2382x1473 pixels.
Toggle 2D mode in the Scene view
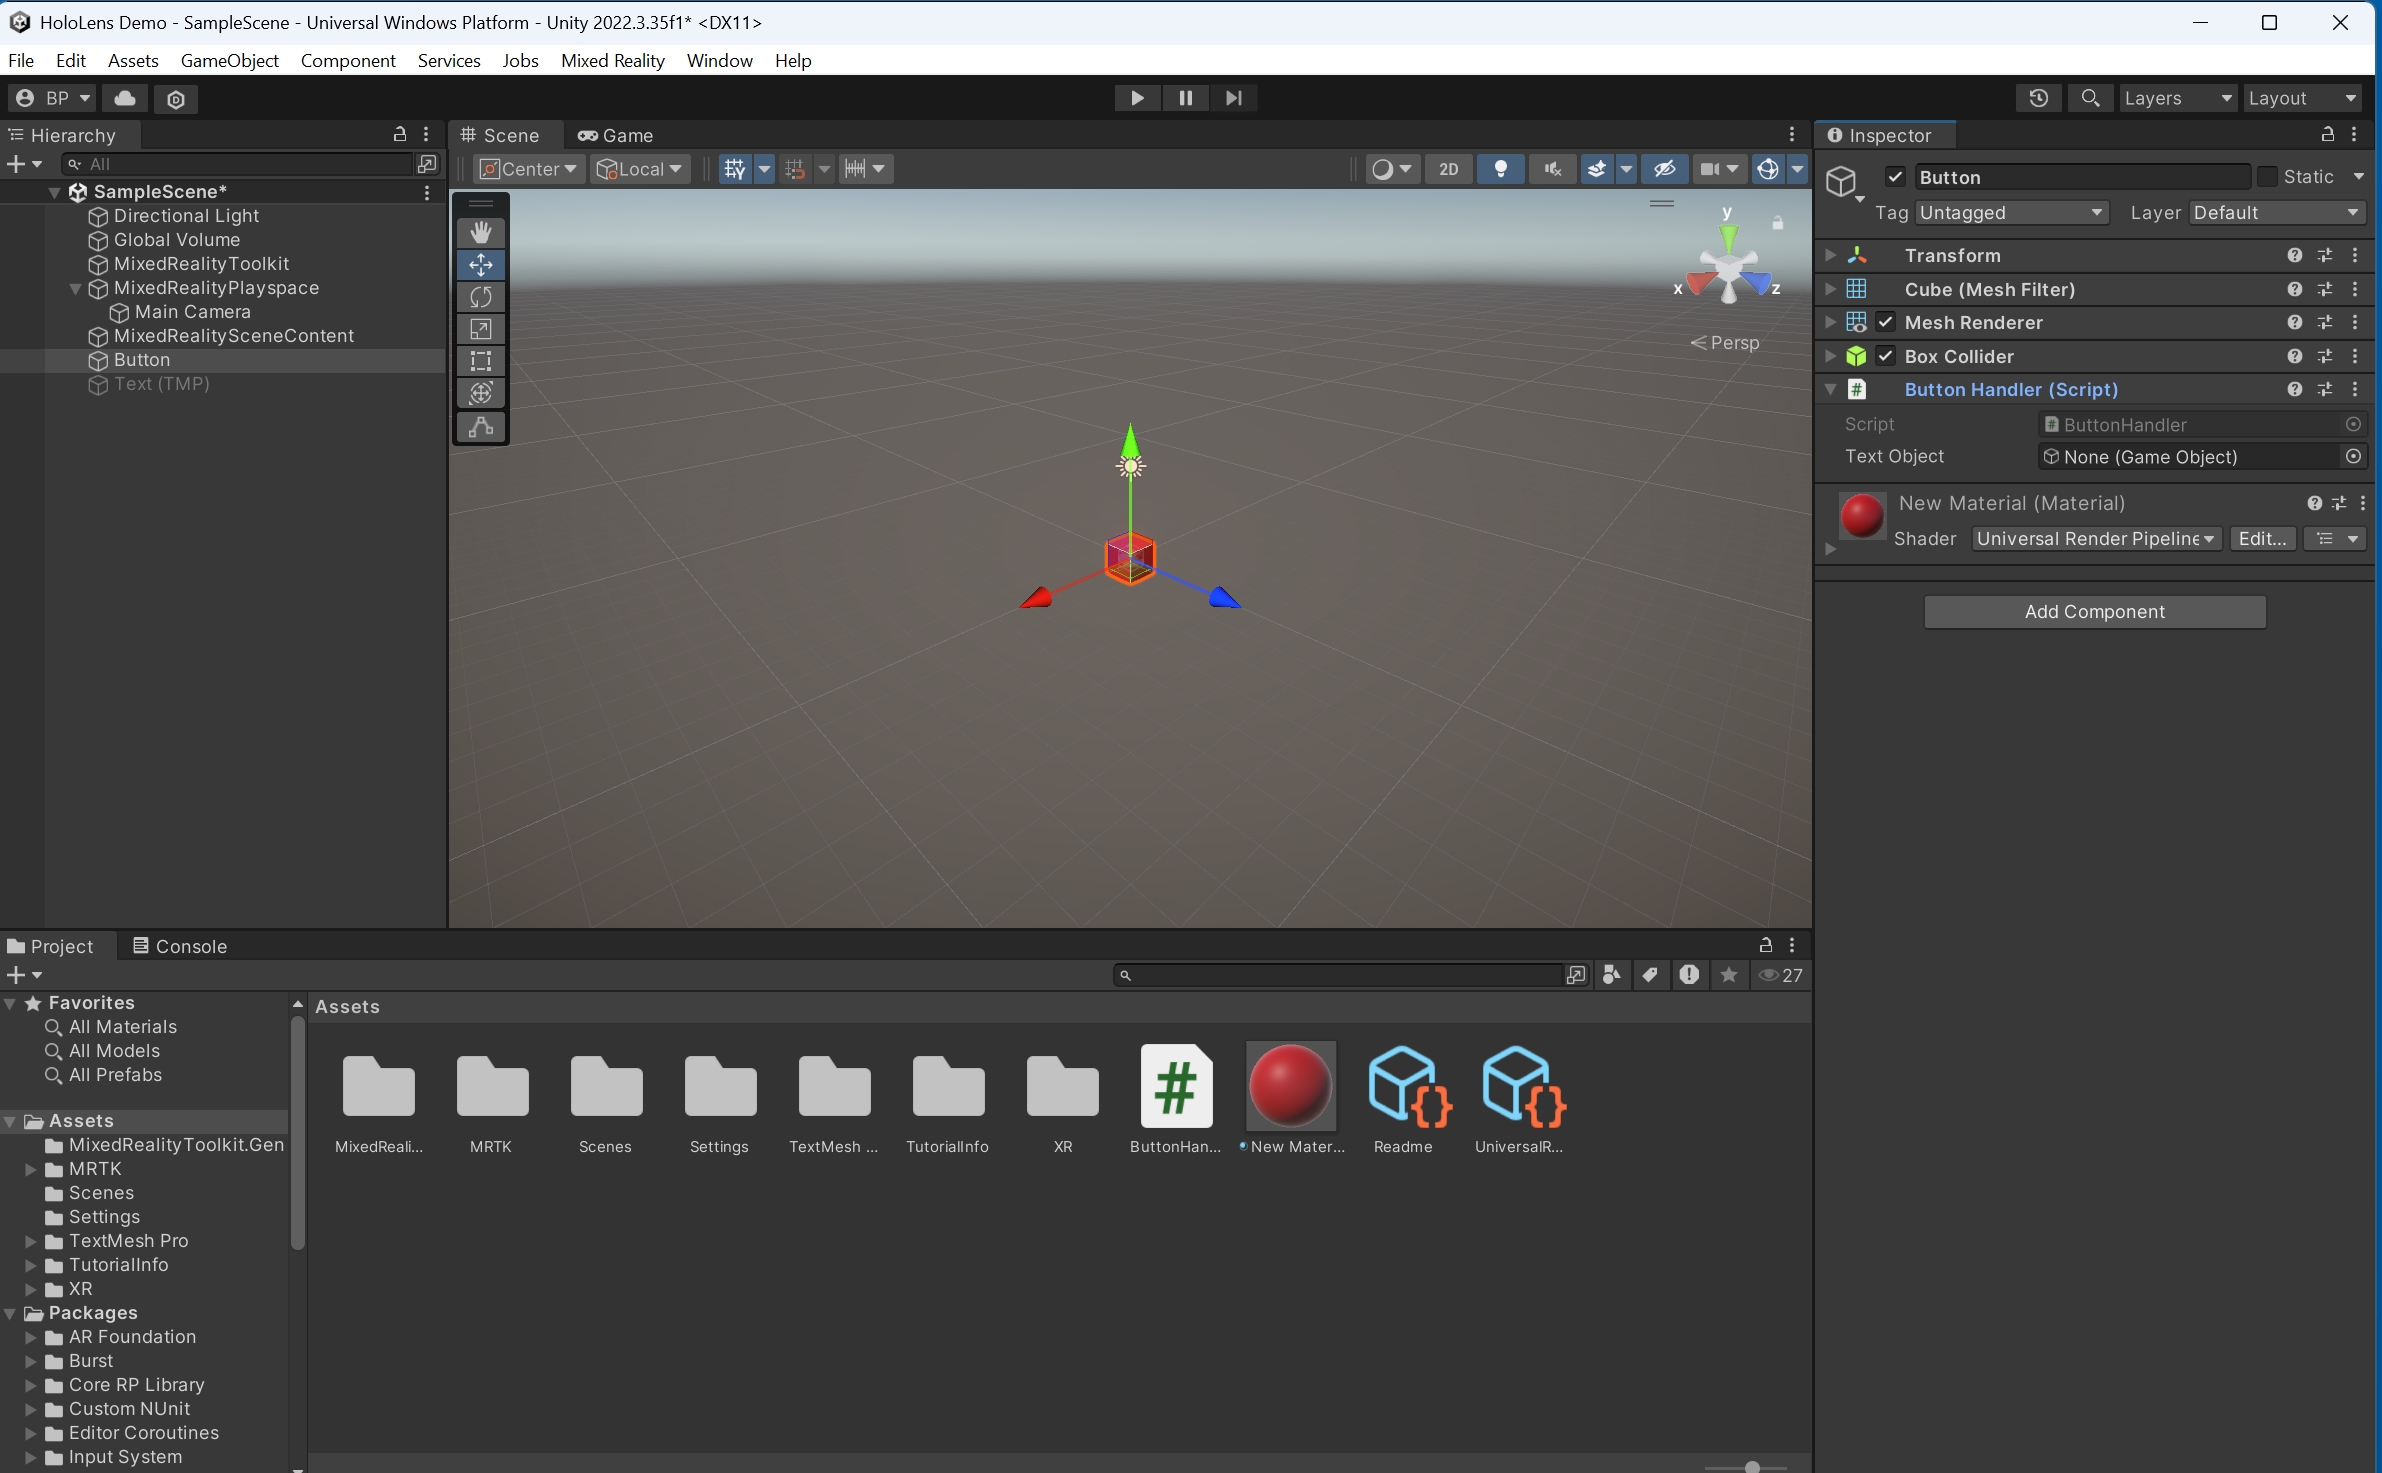1449,168
